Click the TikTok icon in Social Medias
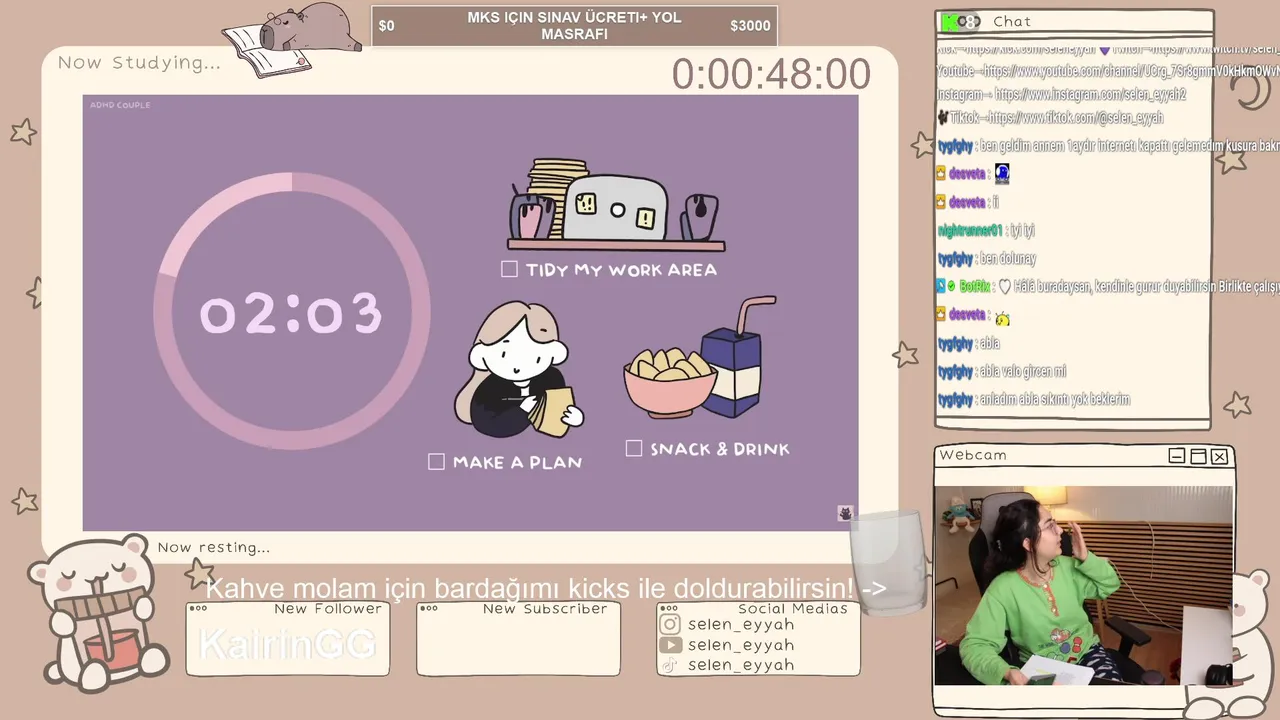Screen dimensions: 1280x720 (670, 665)
